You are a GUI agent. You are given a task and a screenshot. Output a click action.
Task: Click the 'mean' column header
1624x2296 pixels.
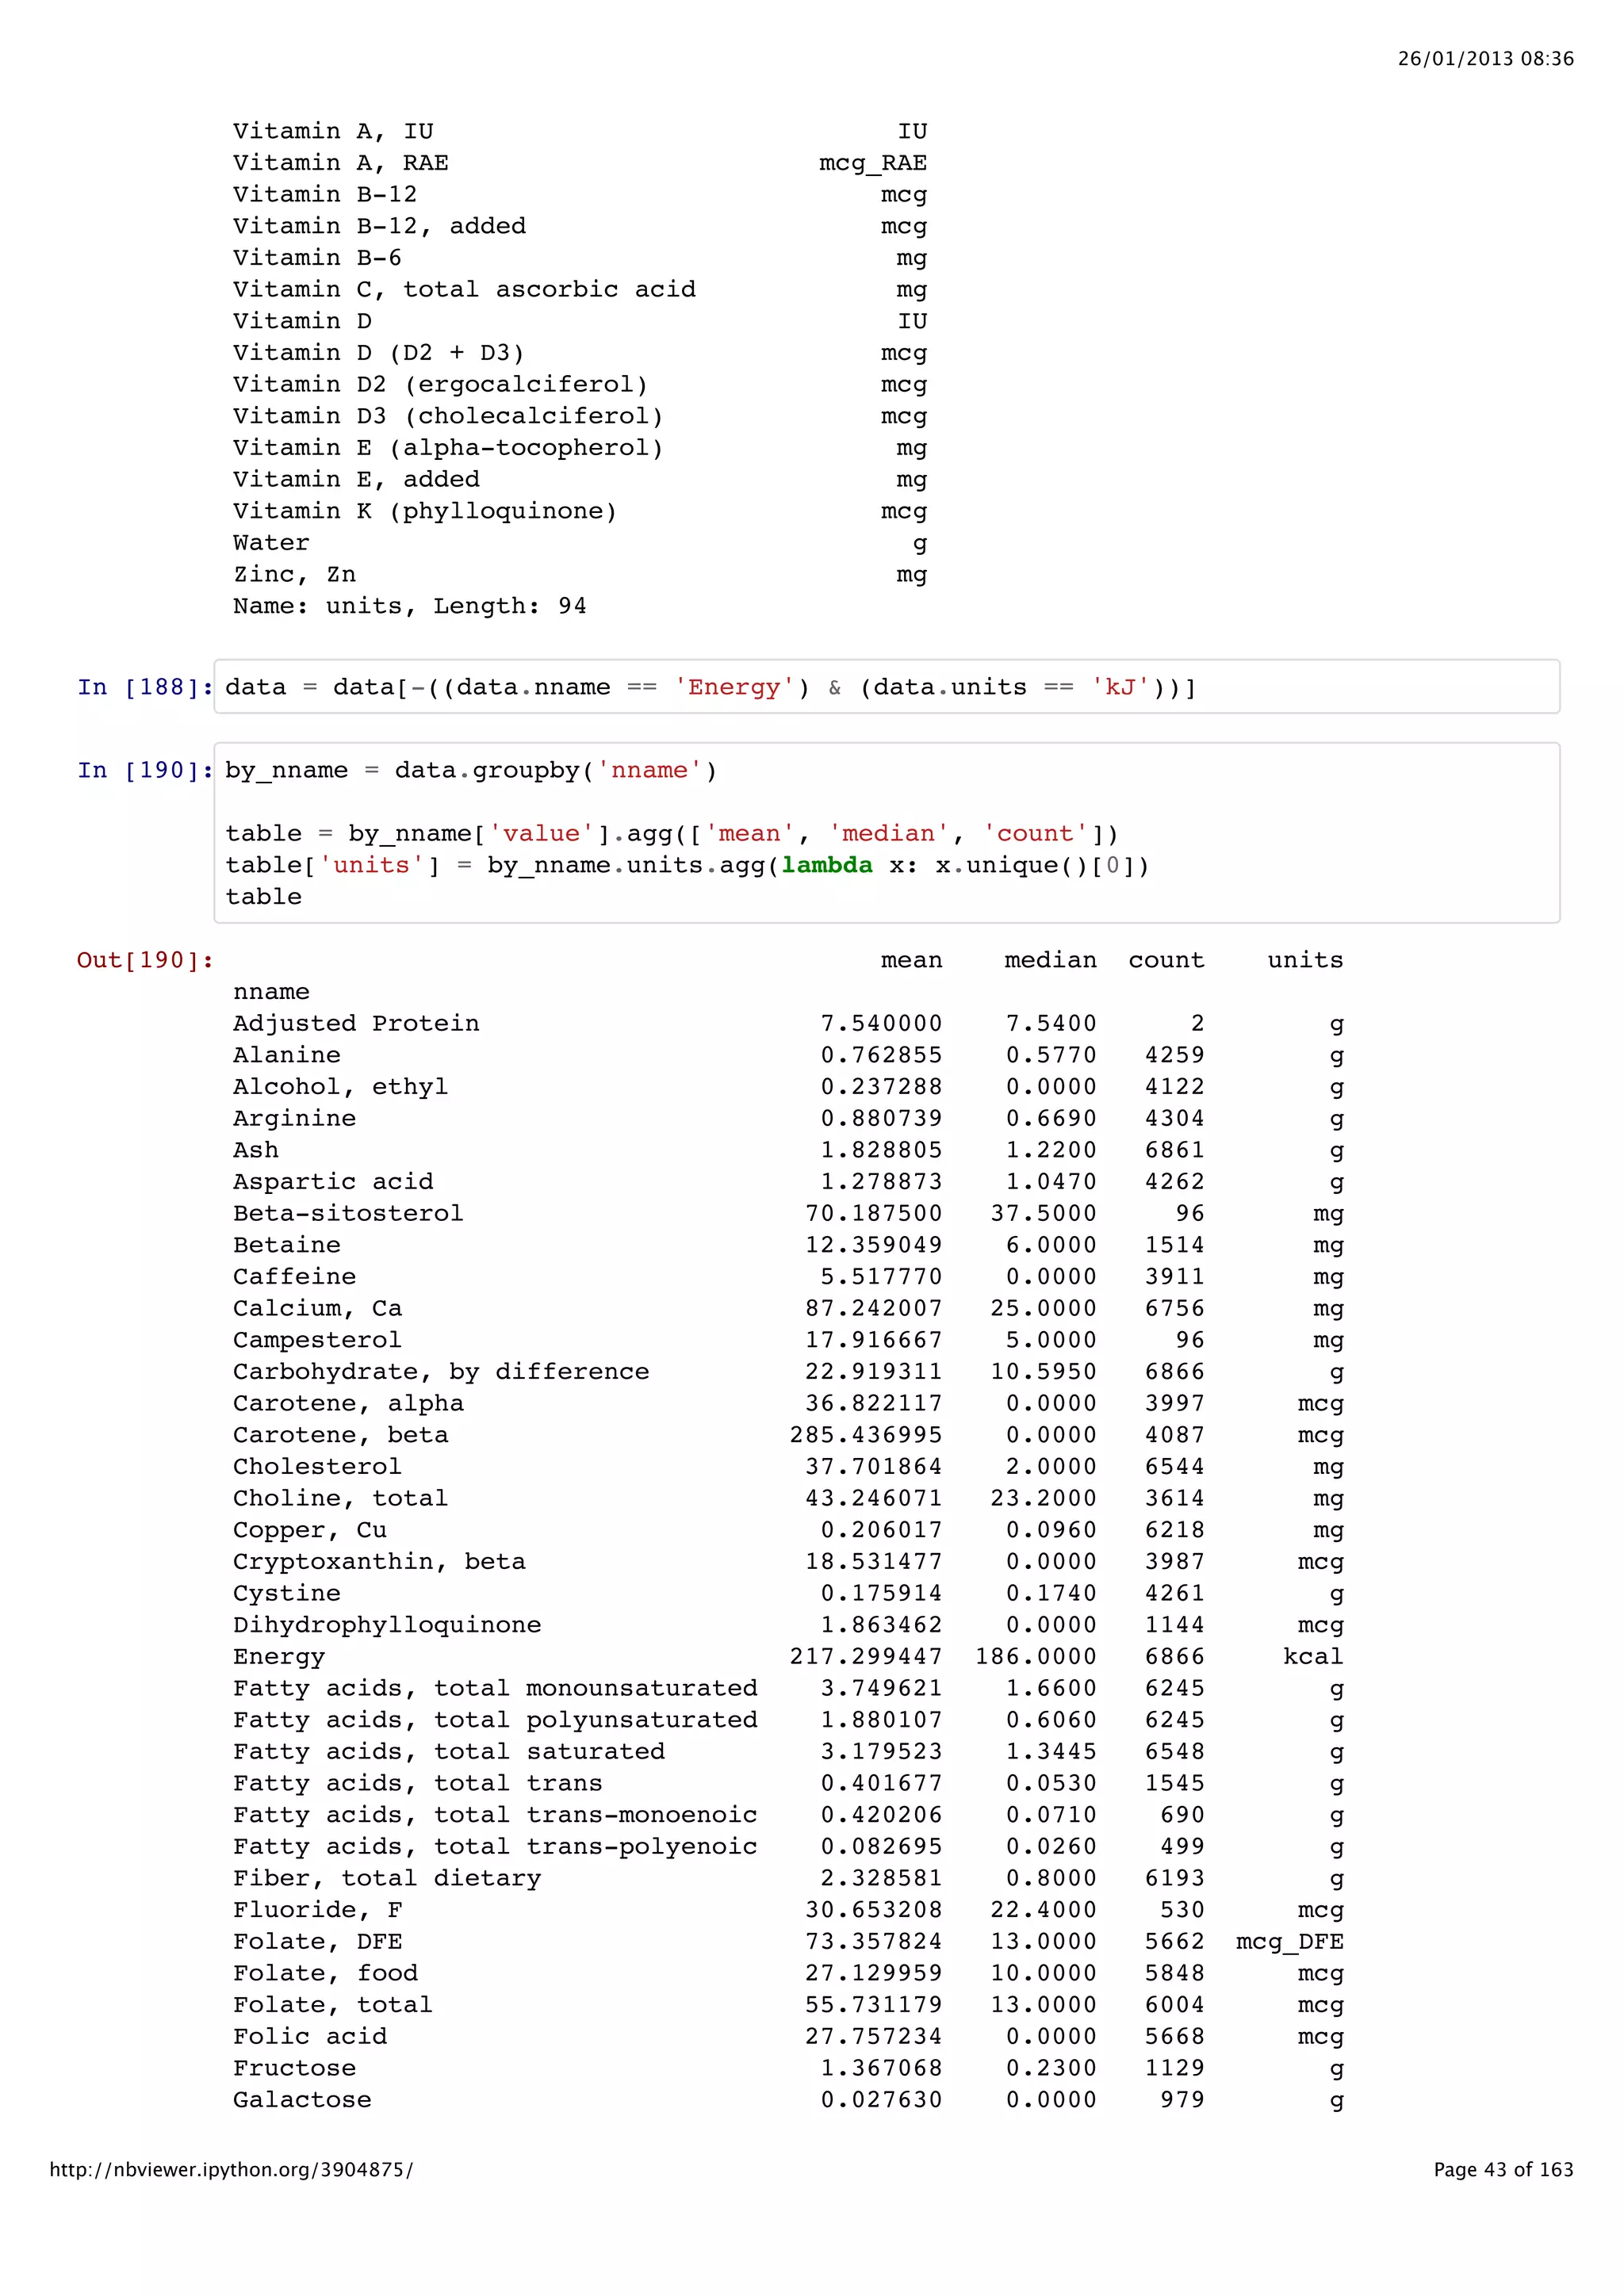pos(911,960)
